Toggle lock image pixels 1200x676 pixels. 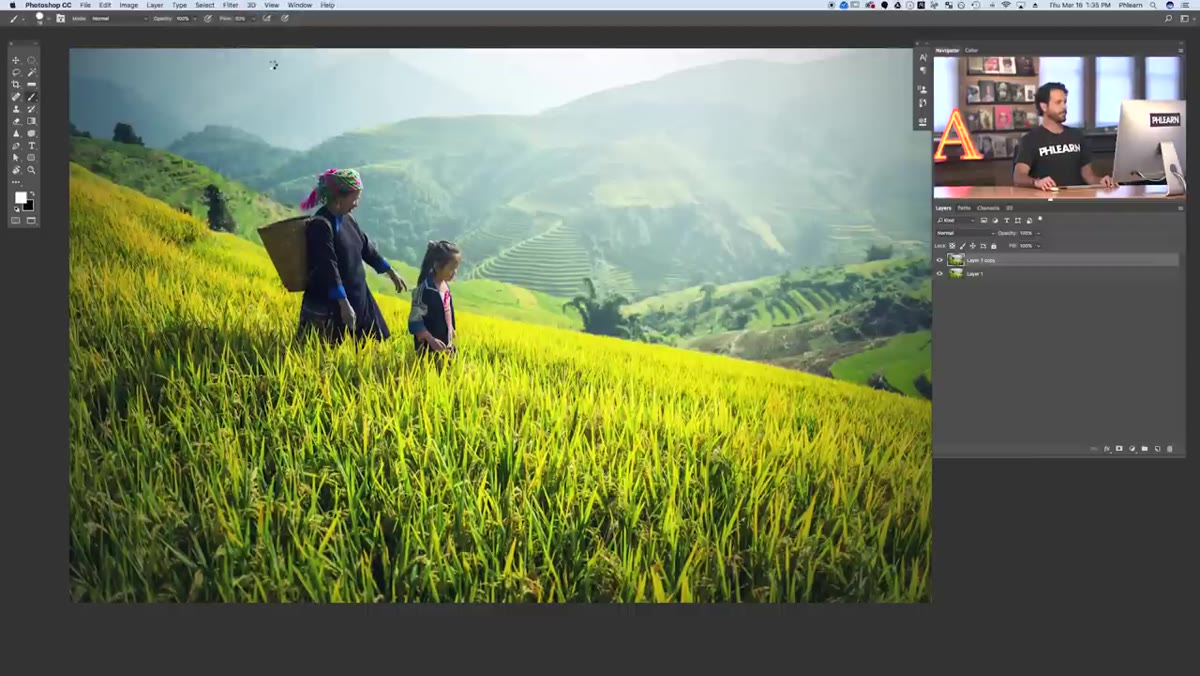click(962, 246)
